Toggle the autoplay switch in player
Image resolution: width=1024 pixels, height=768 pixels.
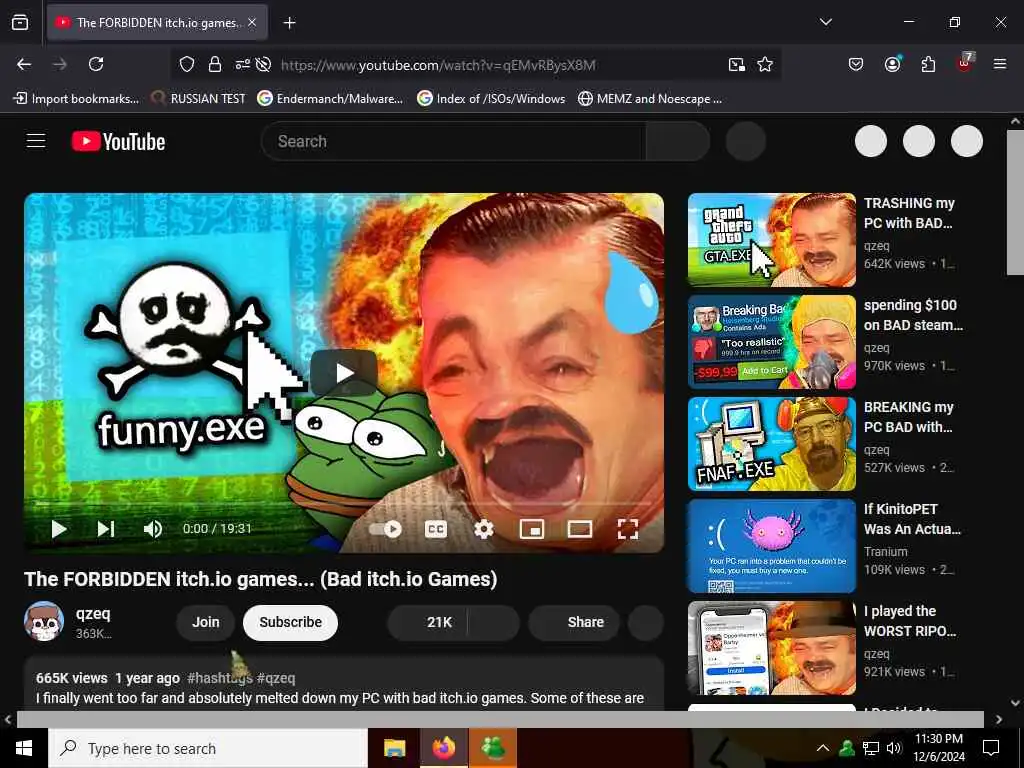[385, 529]
